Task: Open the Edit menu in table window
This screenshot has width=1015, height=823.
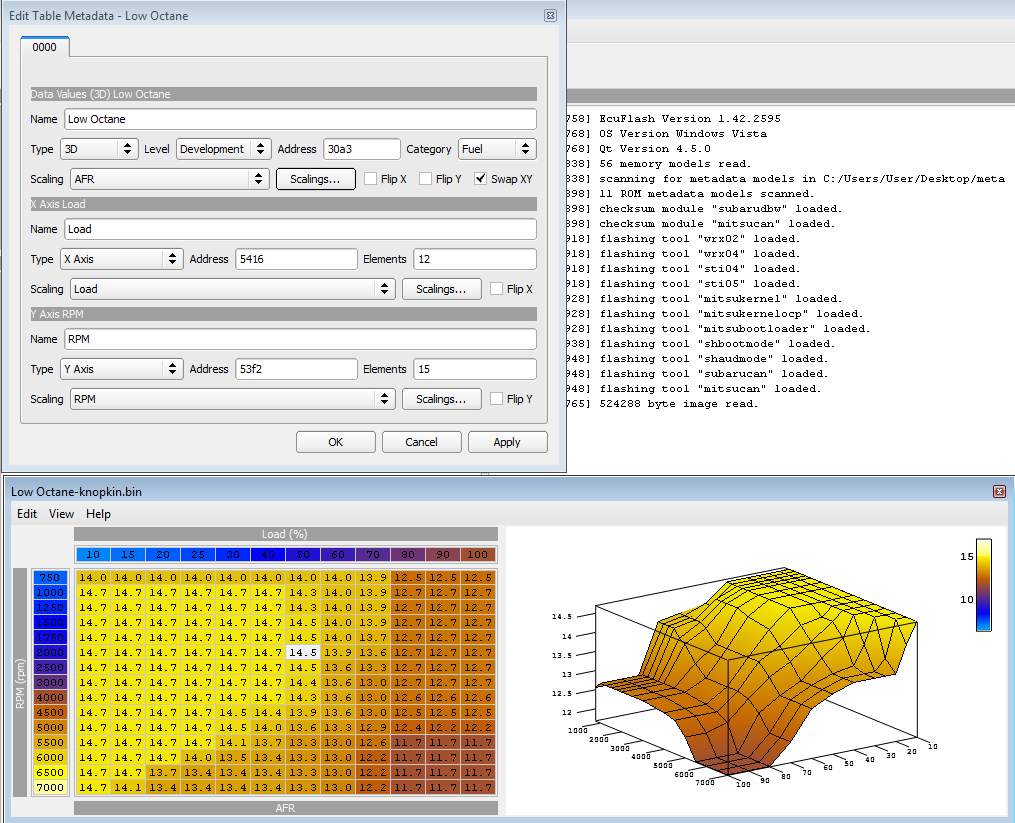Action: [27, 514]
